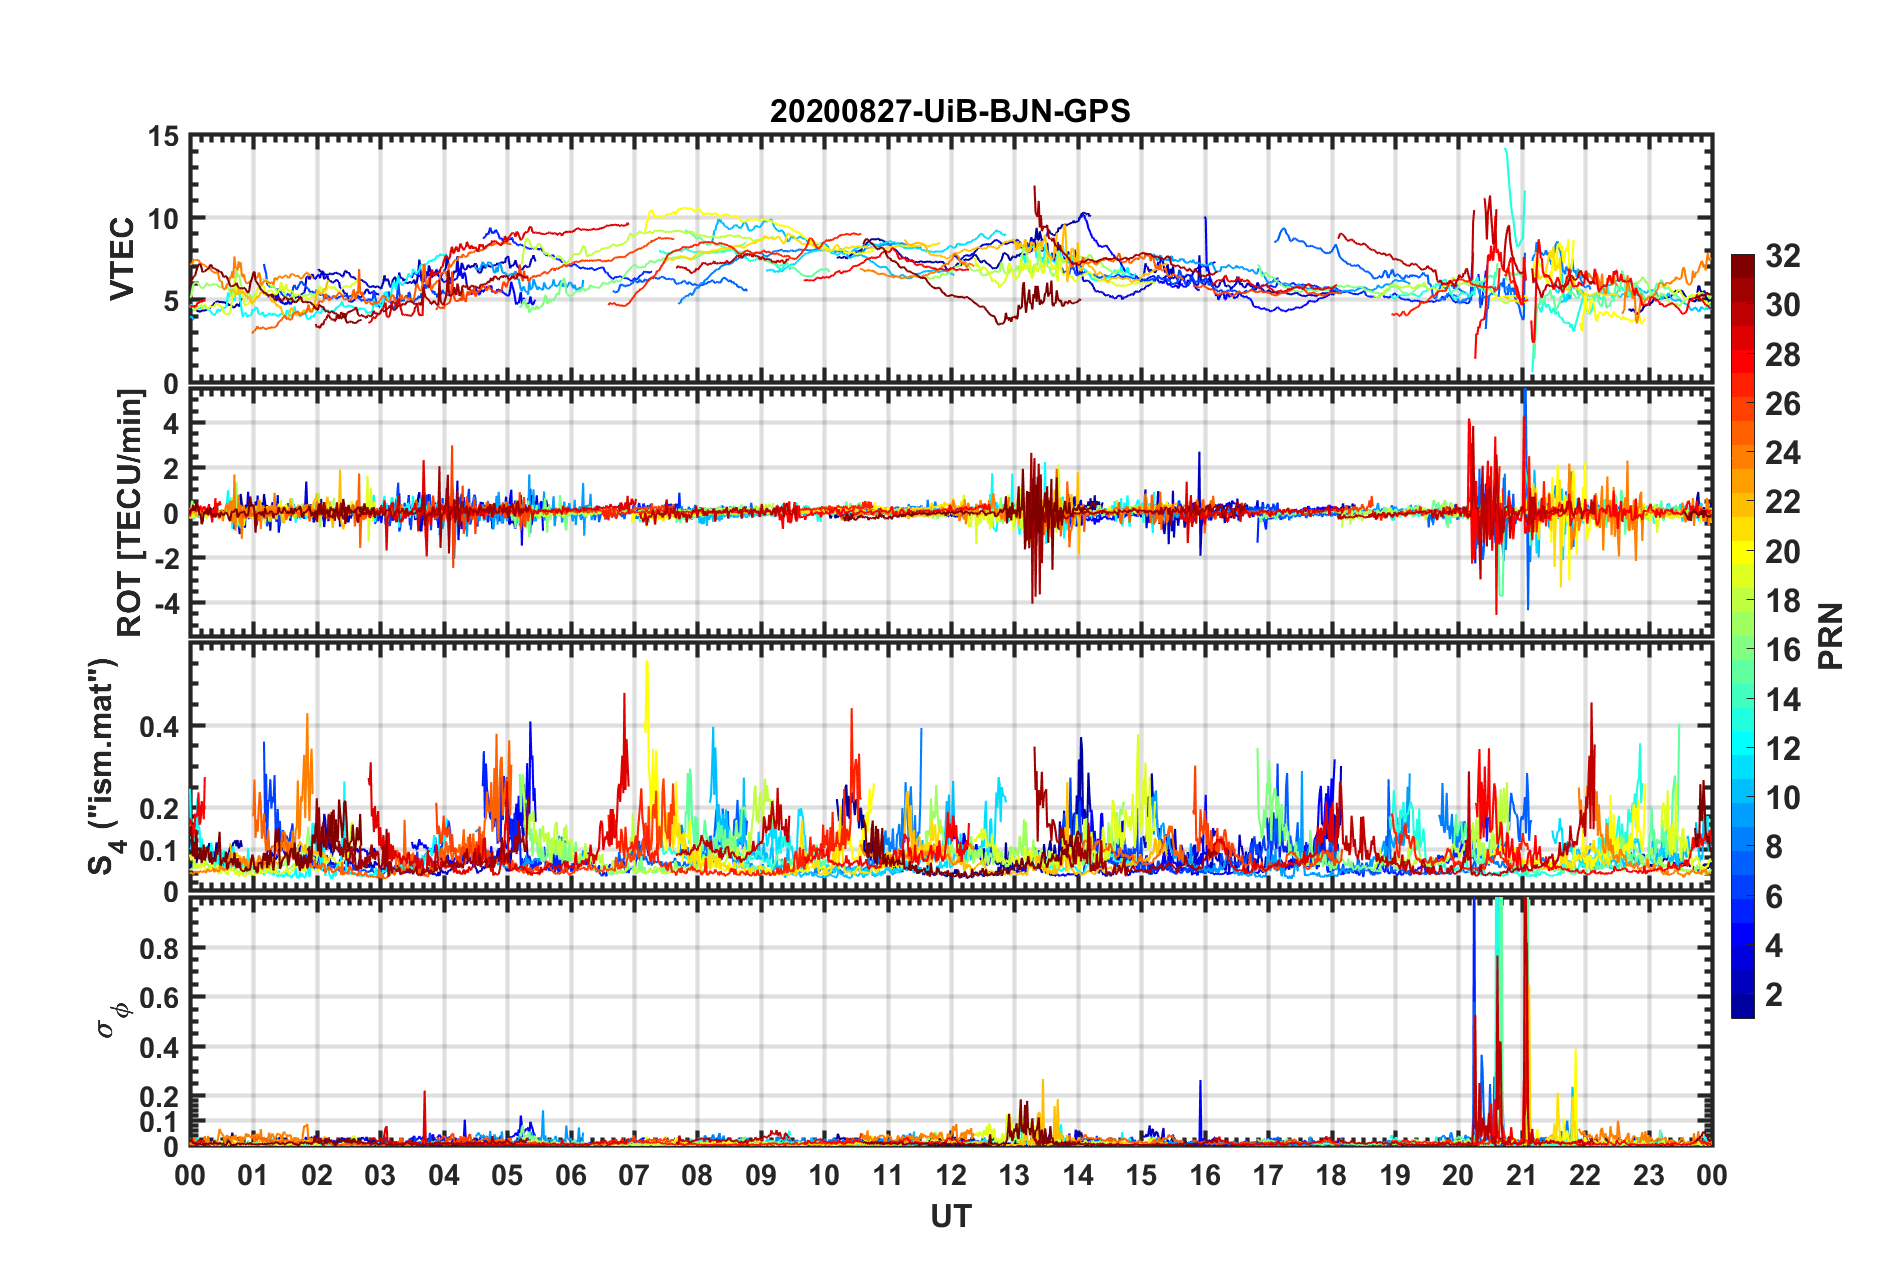The image size is (1902, 1272).
Task: Select the "22" PRN colorbar tick
Action: (x=1782, y=502)
